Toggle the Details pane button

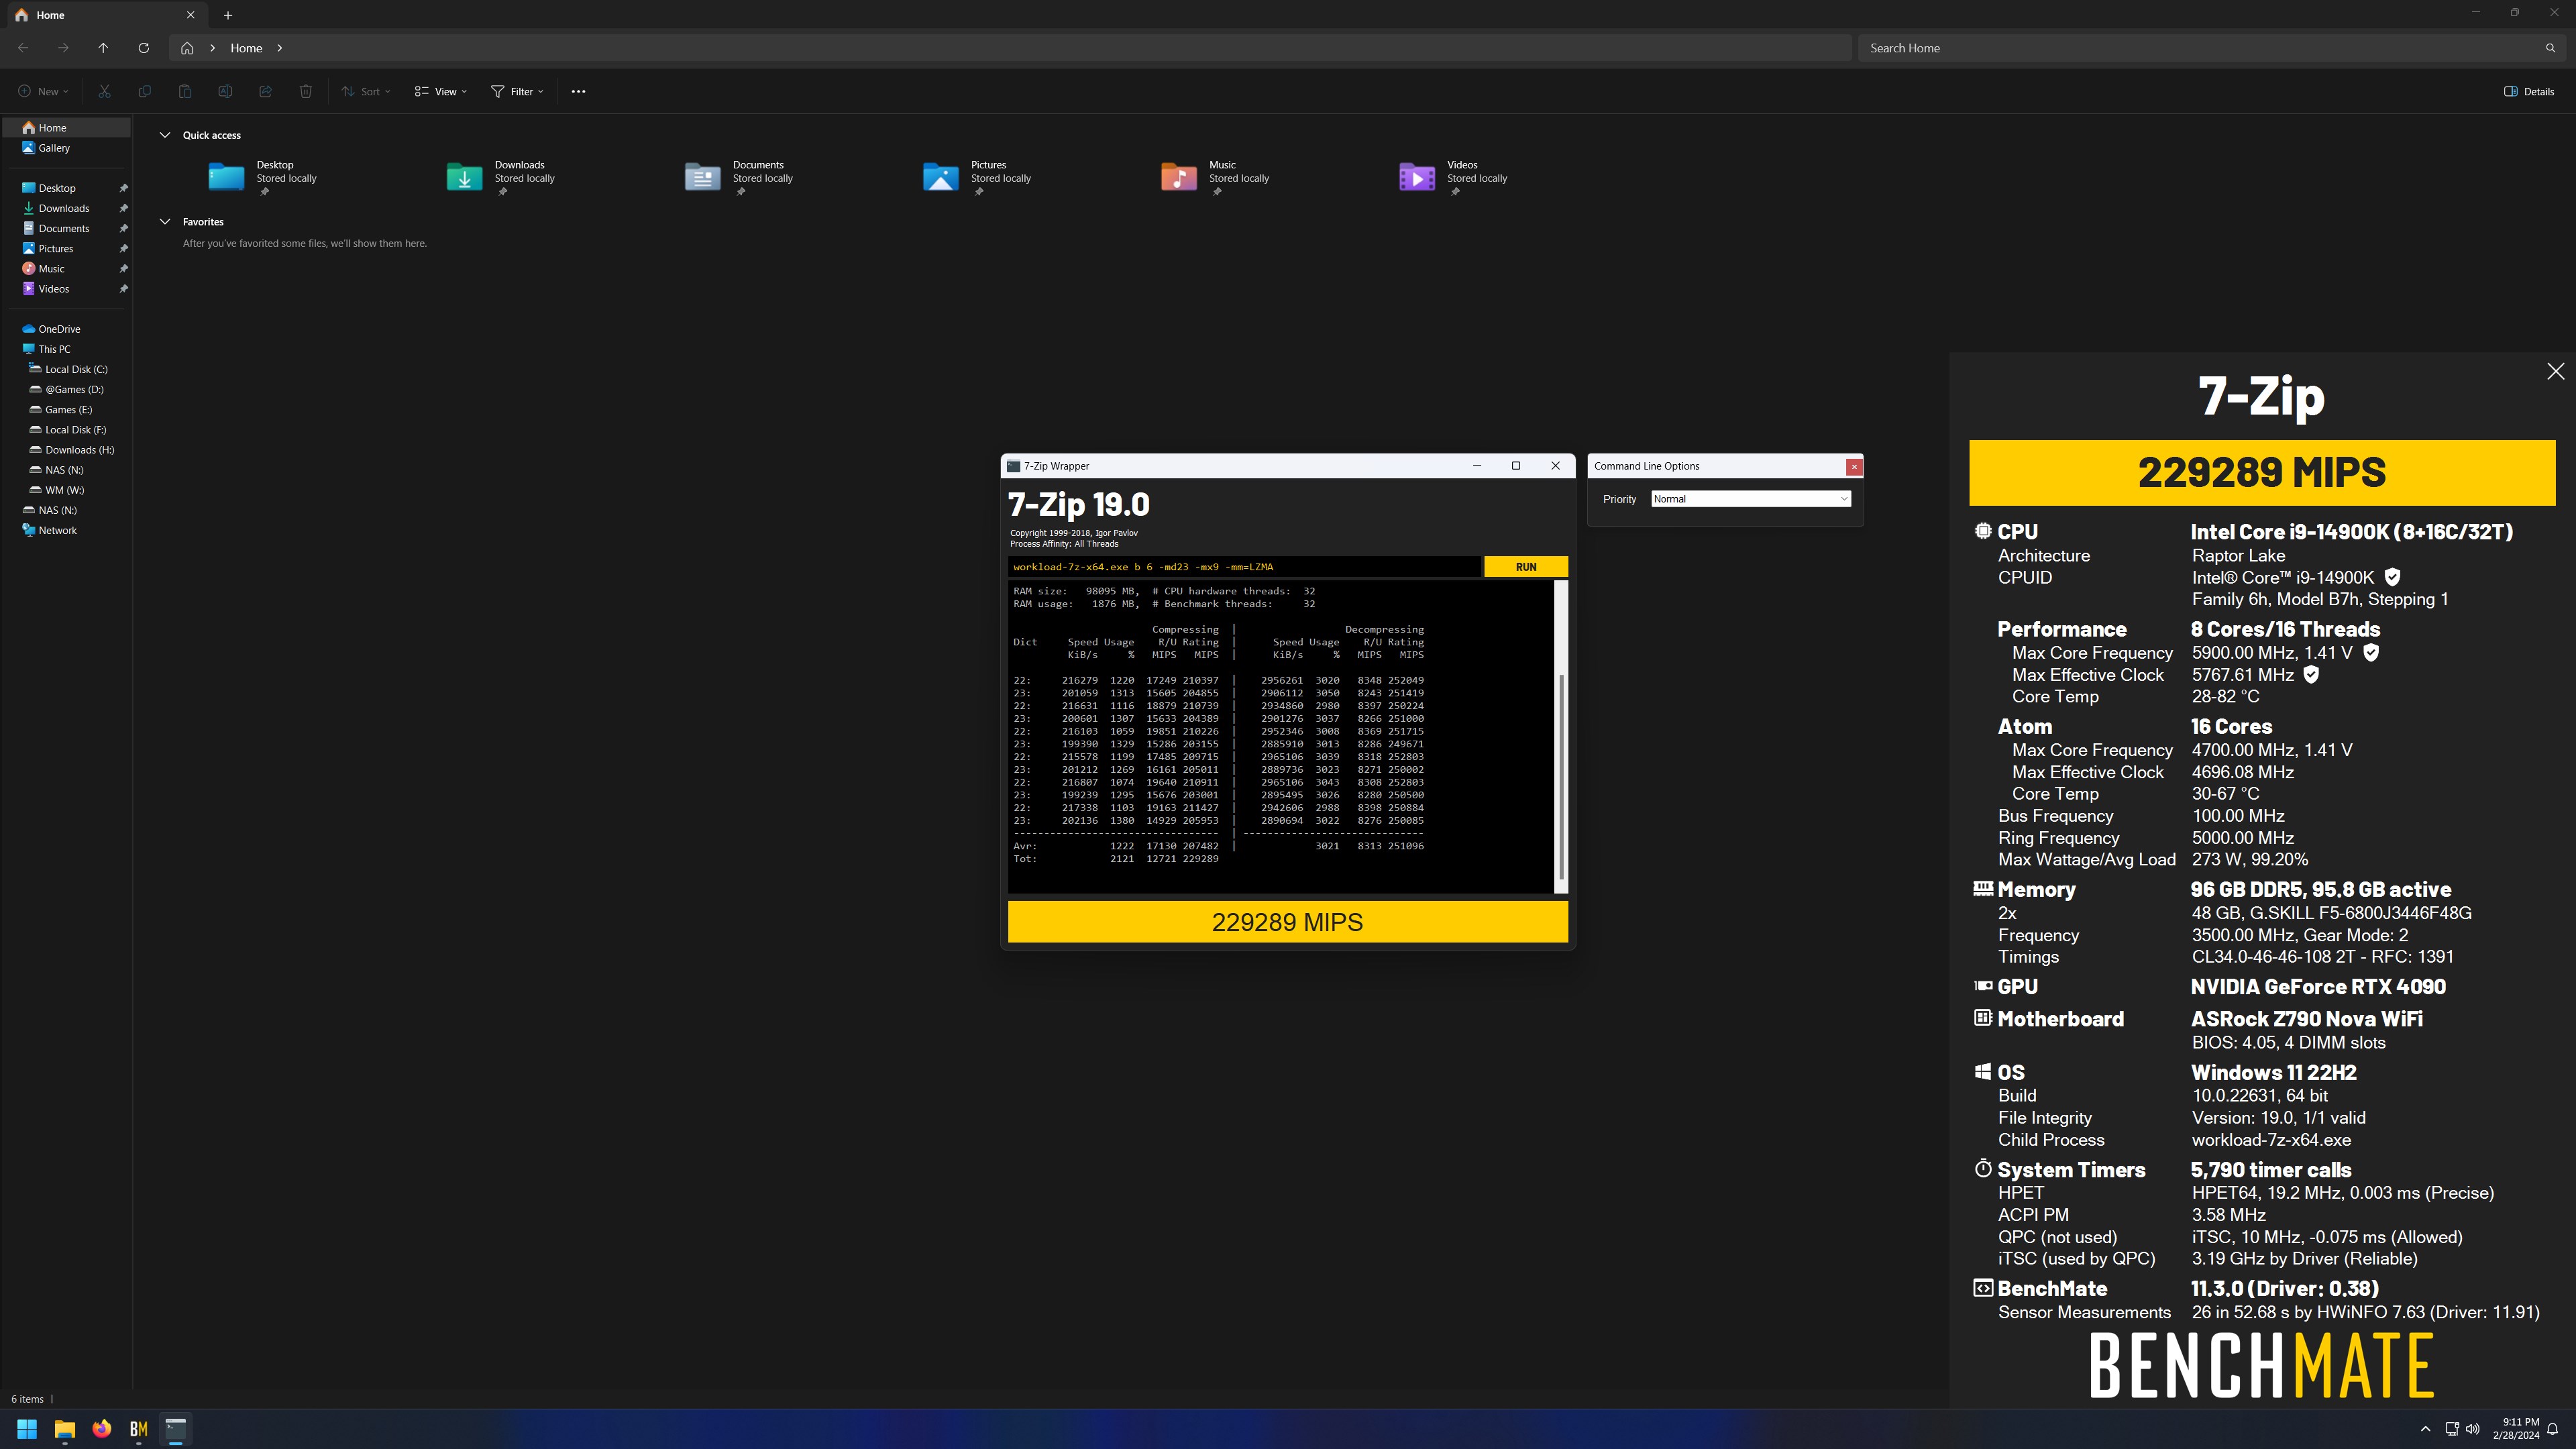pyautogui.click(x=2529, y=91)
